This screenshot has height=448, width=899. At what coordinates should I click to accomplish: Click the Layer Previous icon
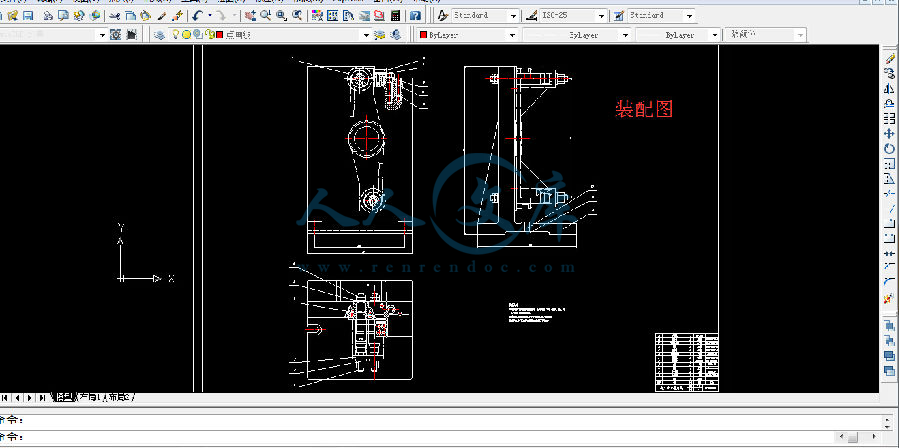coord(396,35)
